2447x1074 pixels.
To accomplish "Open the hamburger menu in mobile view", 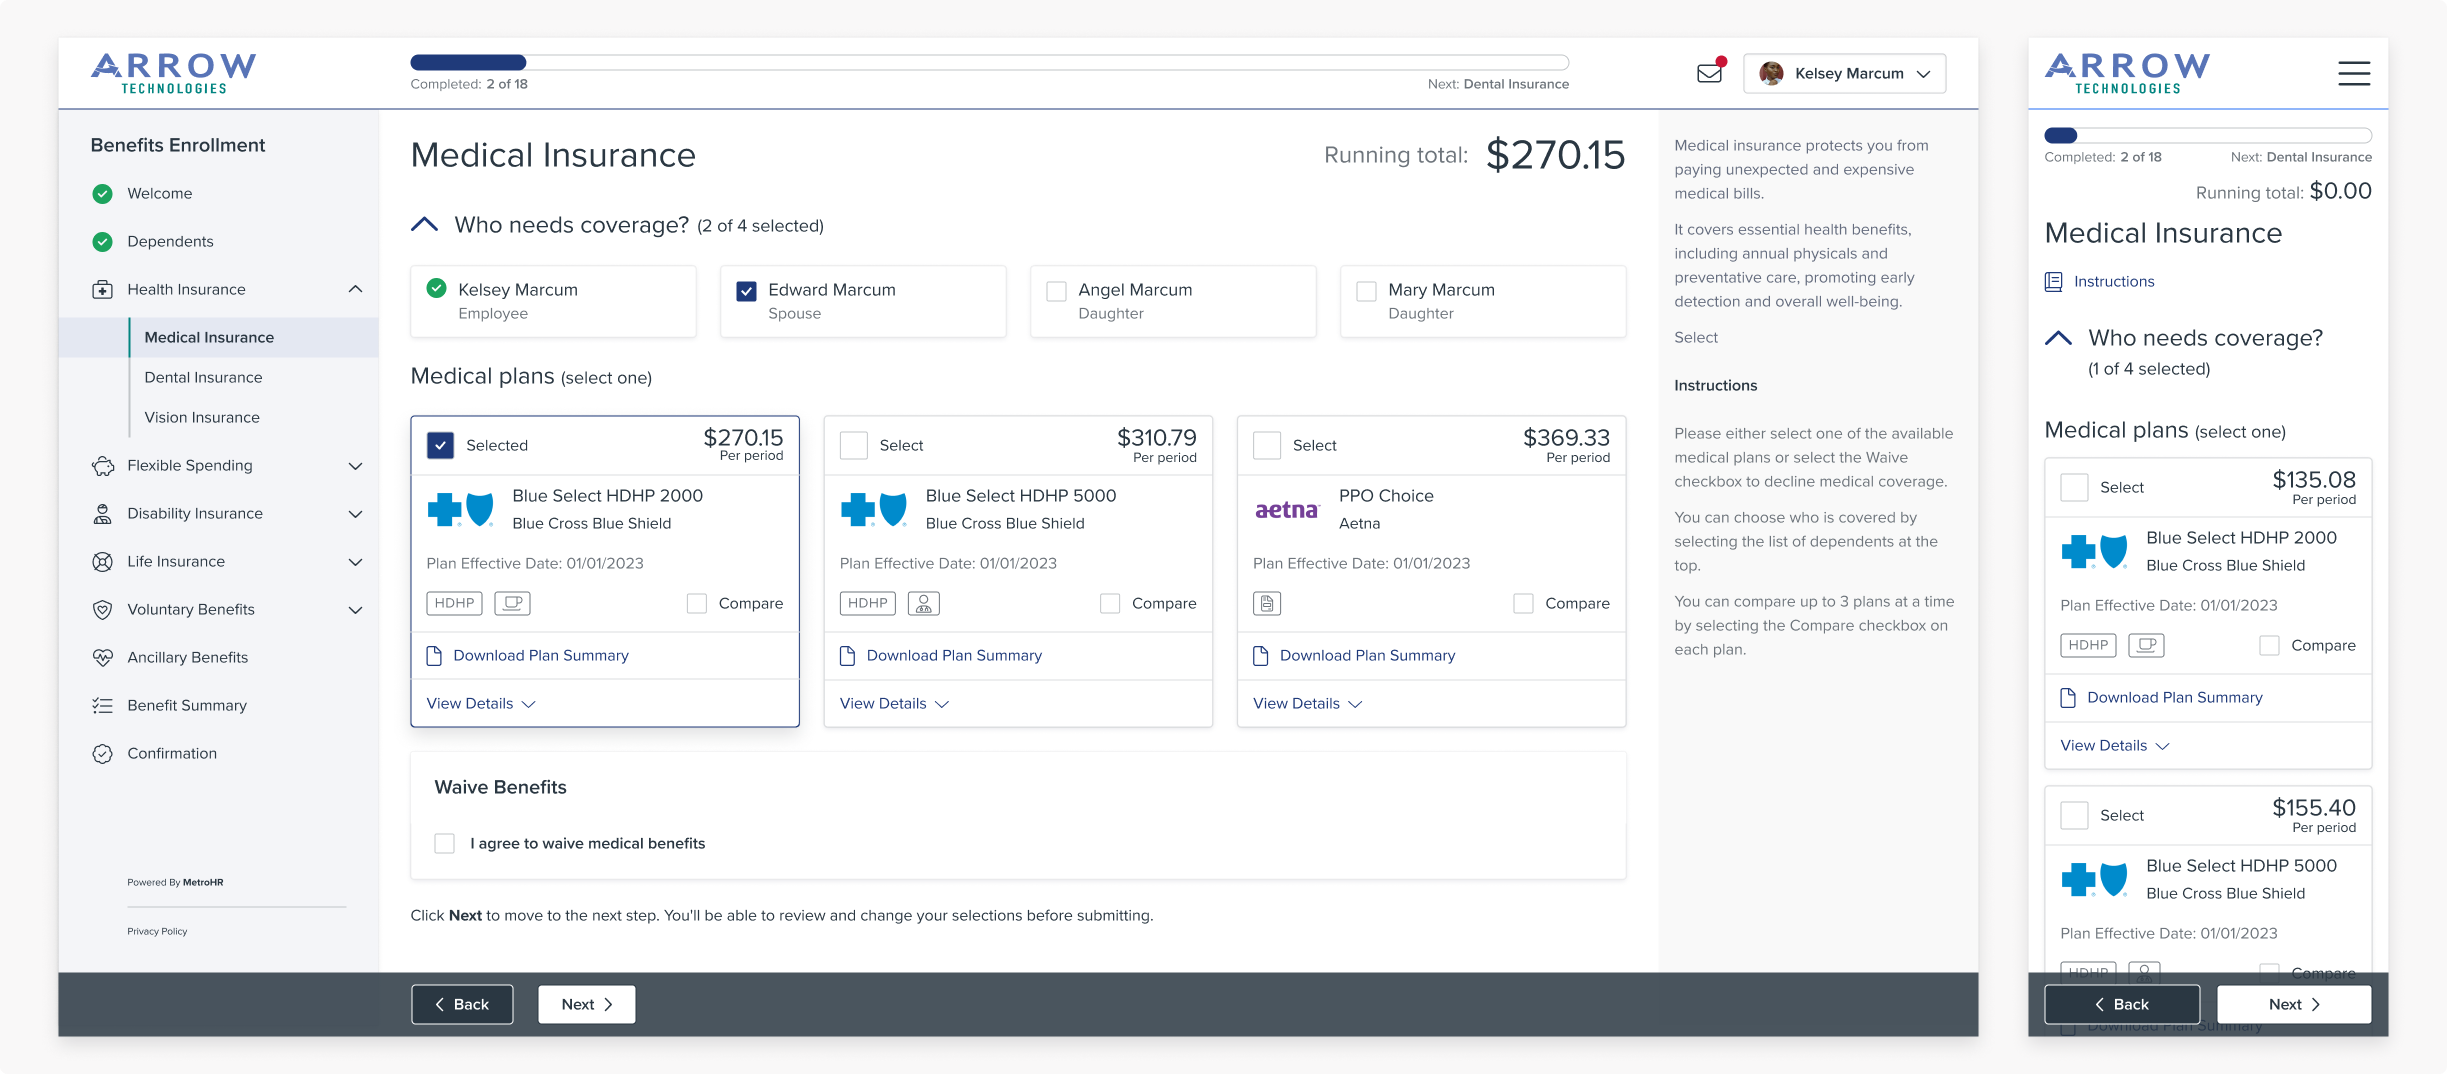I will pos(2353,73).
